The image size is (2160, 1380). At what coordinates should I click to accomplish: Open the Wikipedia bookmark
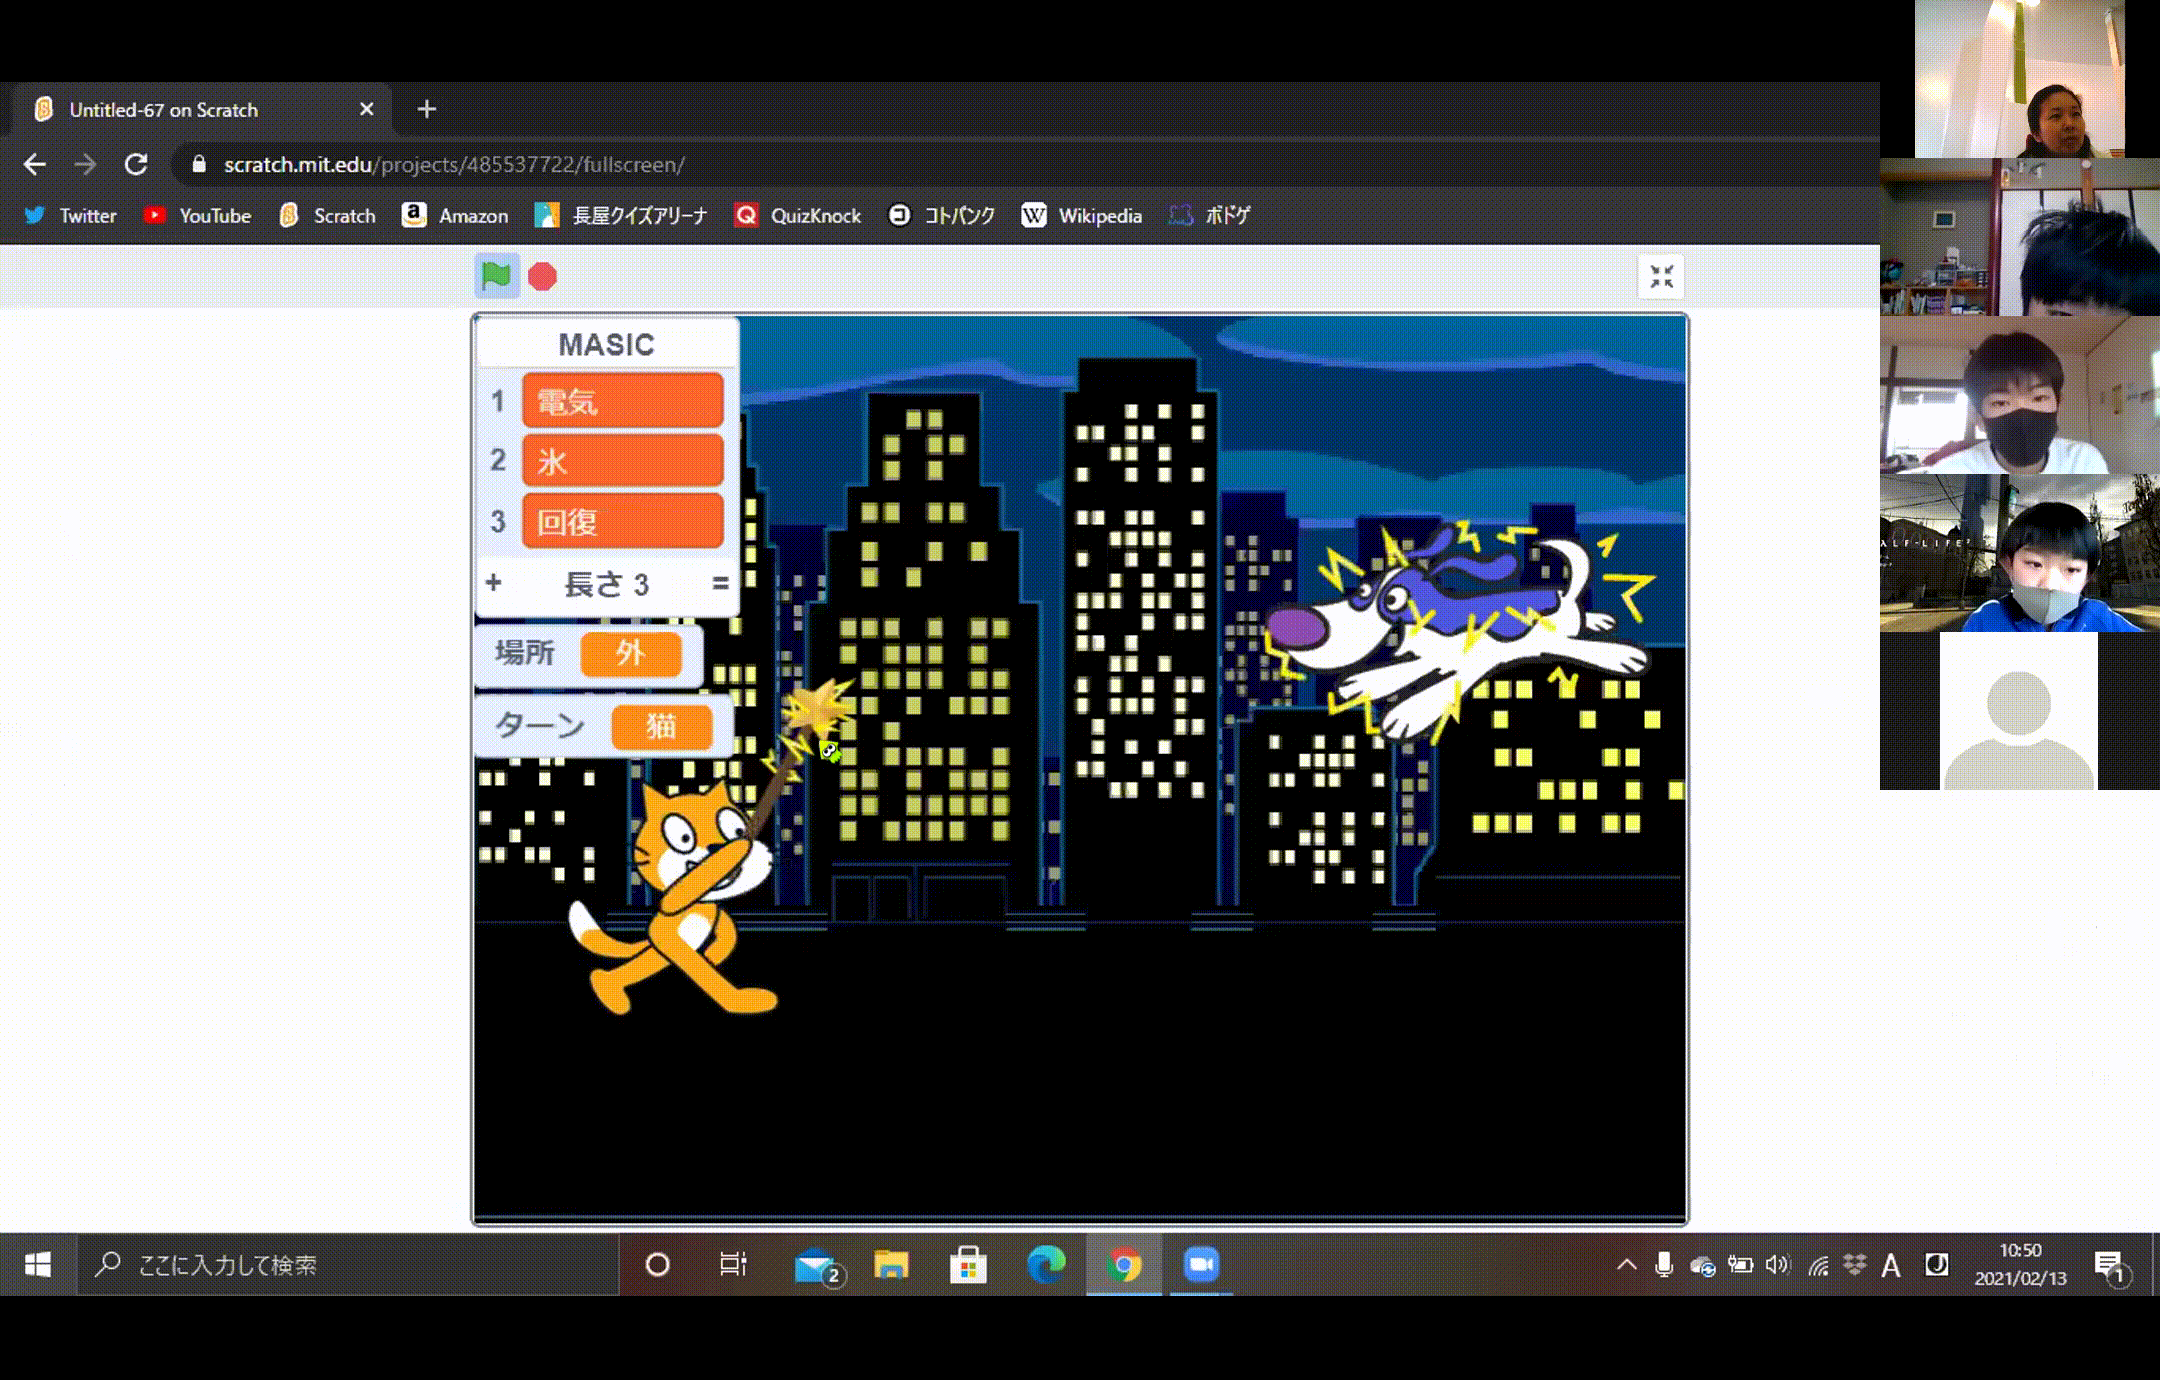[x=1082, y=215]
